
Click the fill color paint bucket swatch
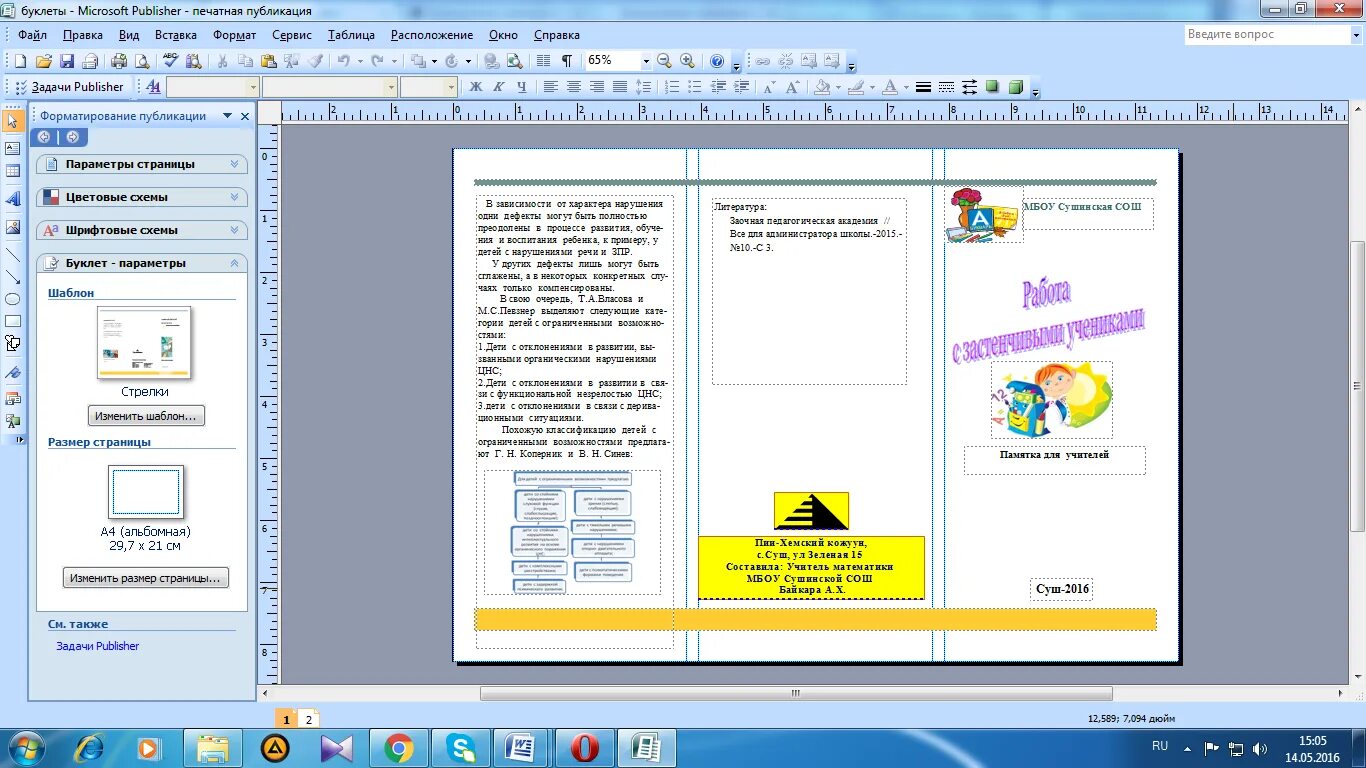(823, 87)
